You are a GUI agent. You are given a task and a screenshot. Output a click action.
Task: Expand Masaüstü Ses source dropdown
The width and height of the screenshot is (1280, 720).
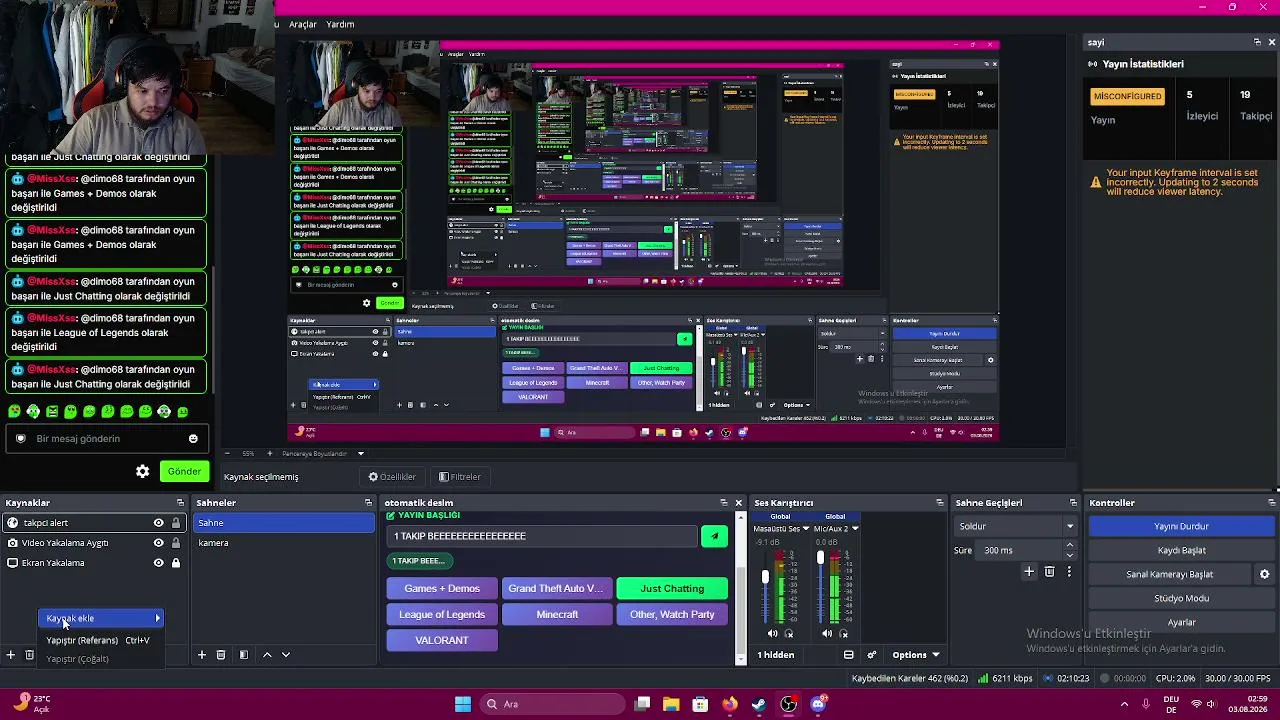(x=807, y=529)
